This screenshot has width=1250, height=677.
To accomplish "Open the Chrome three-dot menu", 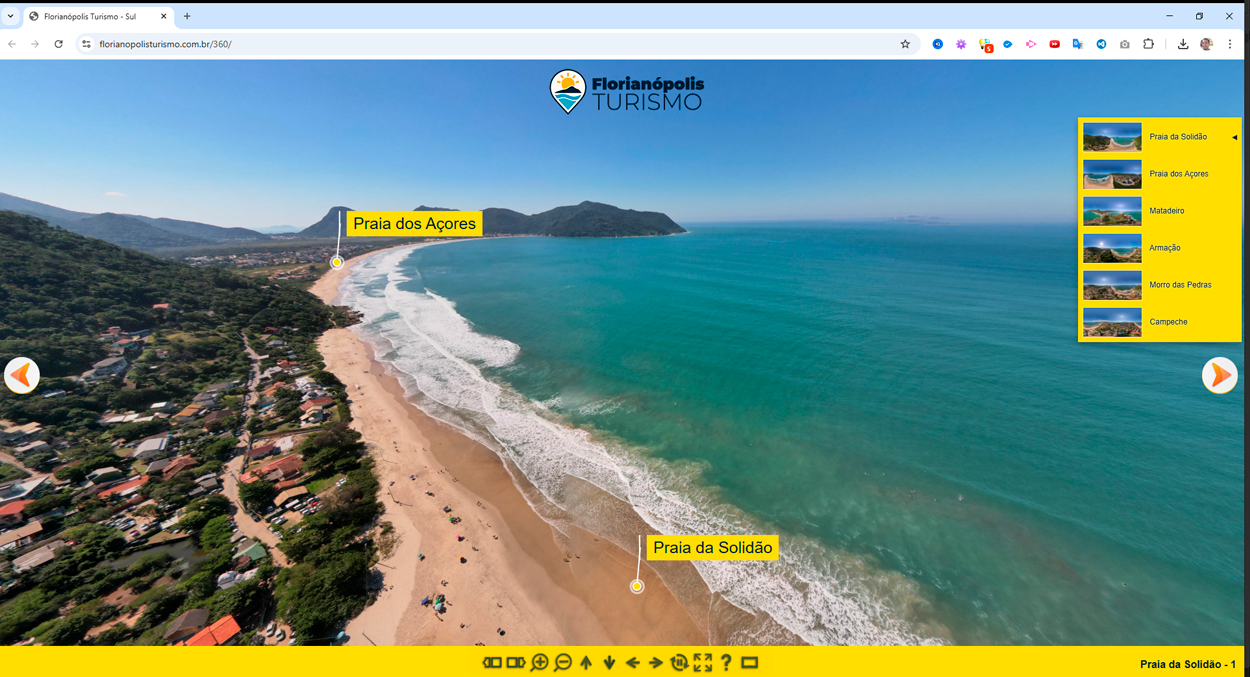I will click(1230, 44).
